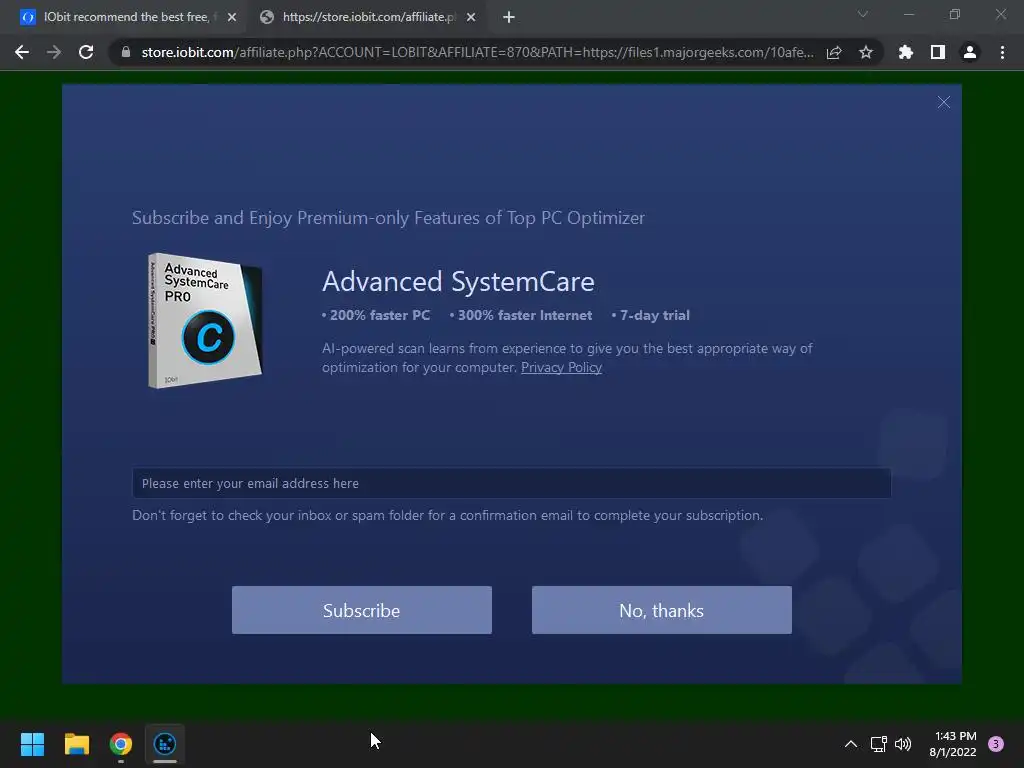Open the tab search dropdown arrow
1024x768 pixels.
coord(863,14)
